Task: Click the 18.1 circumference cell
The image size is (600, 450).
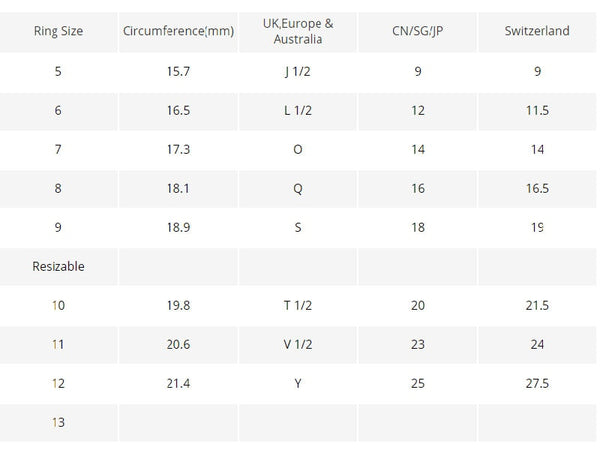Action: click(x=178, y=189)
